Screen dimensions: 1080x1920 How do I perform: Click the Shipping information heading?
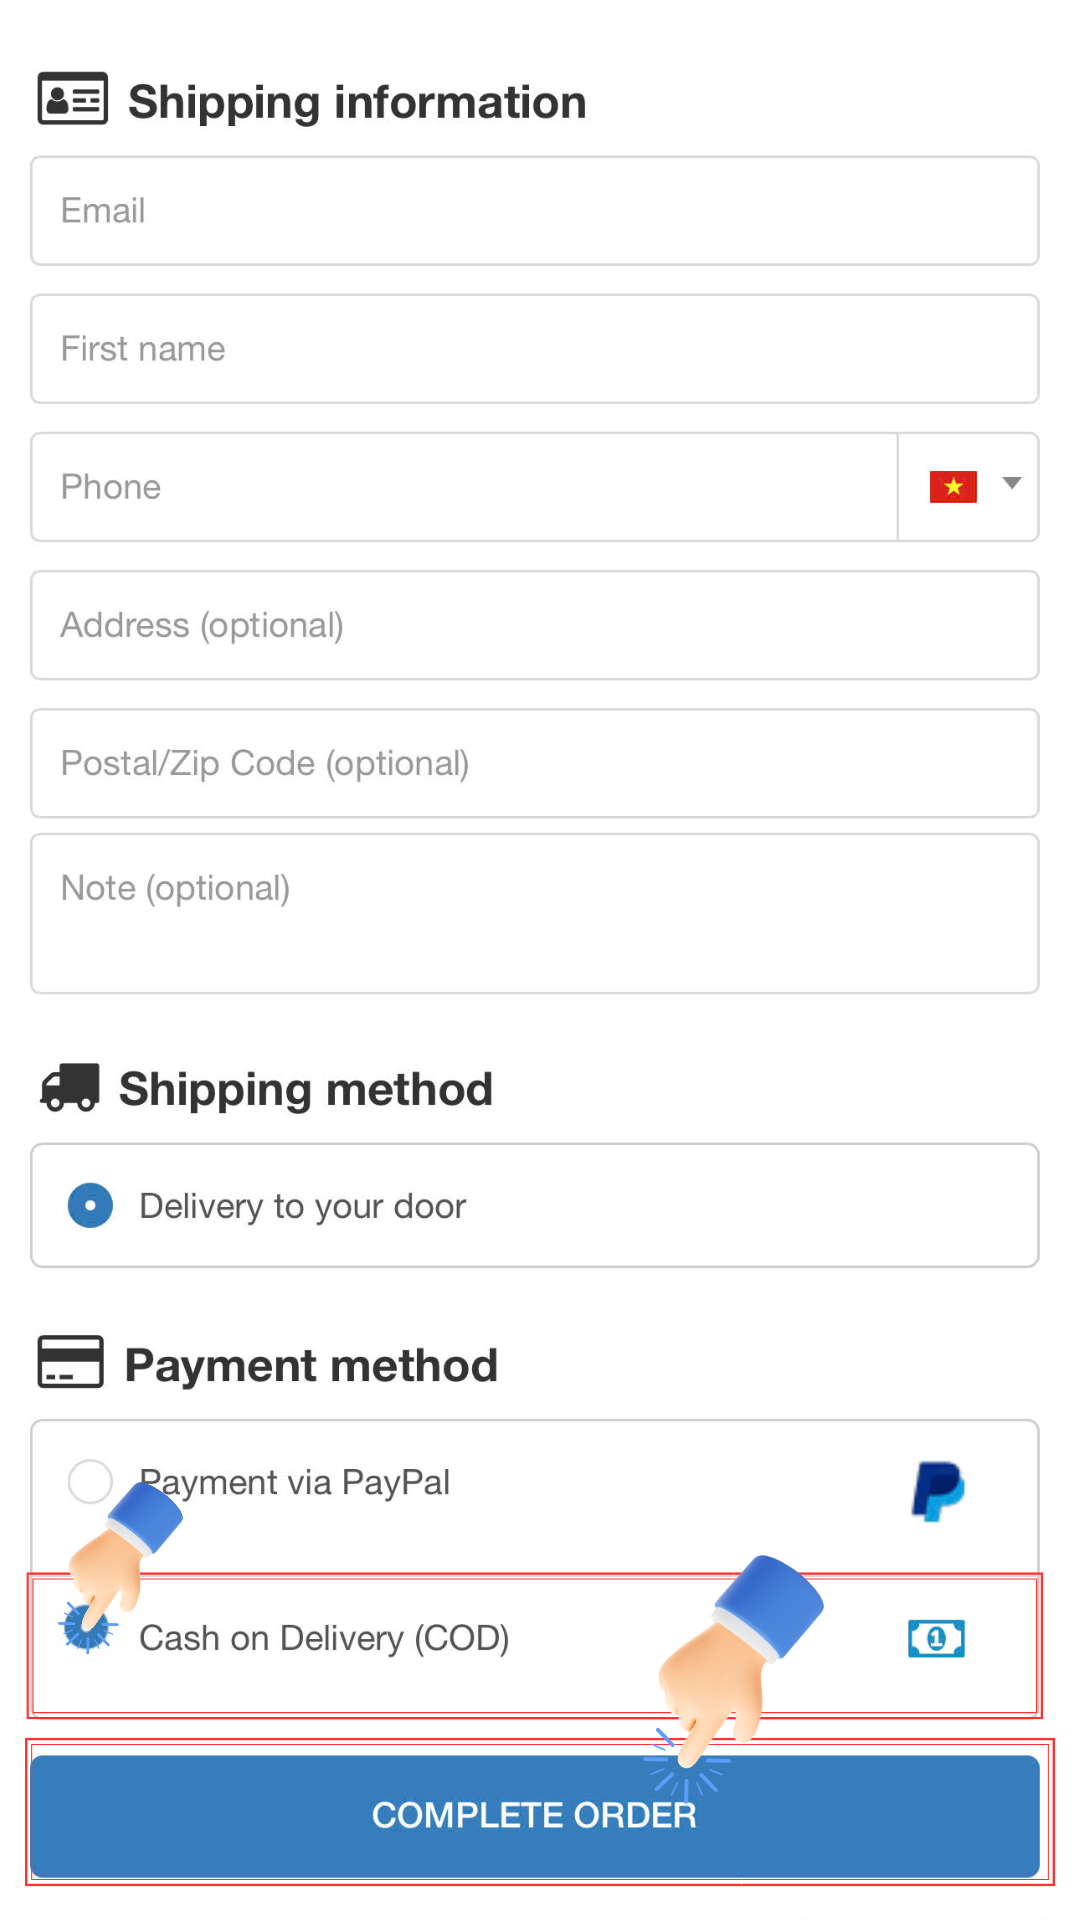pyautogui.click(x=357, y=102)
